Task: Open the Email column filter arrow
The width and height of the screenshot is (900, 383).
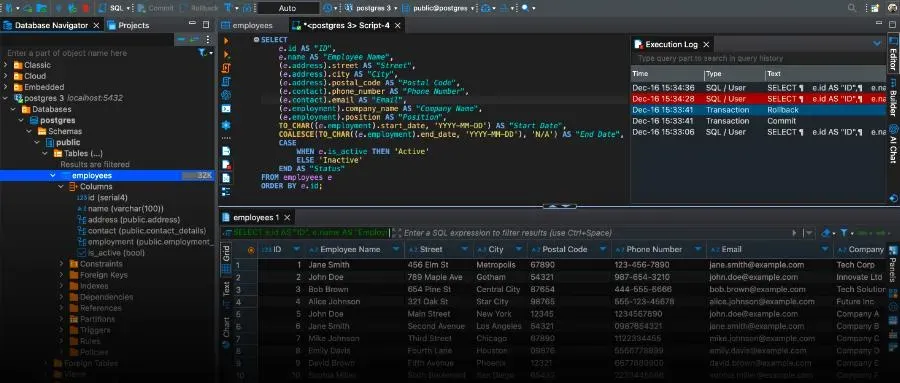Action: 824,250
